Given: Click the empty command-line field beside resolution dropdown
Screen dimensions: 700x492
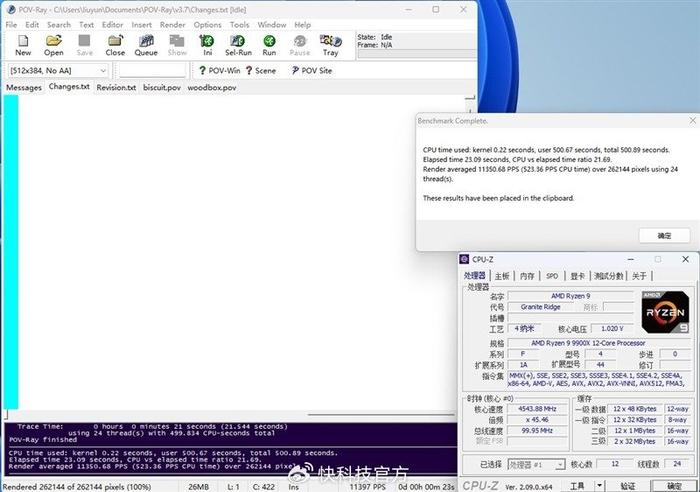Looking at the screenshot, I should click(152, 71).
